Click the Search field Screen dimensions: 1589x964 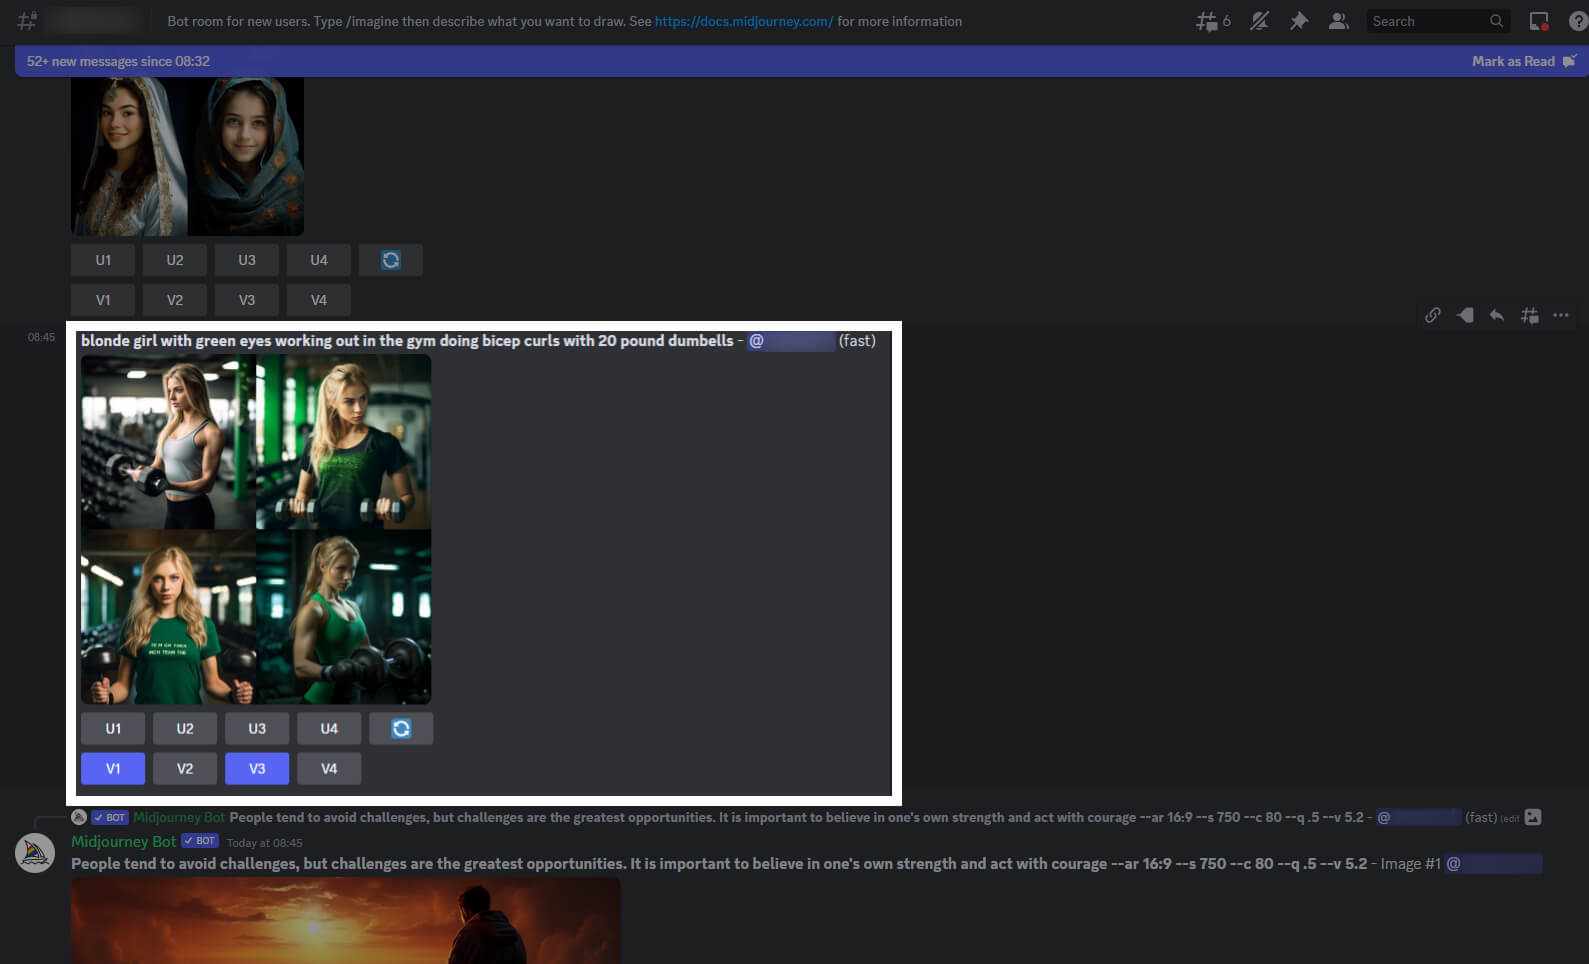(x=1427, y=21)
